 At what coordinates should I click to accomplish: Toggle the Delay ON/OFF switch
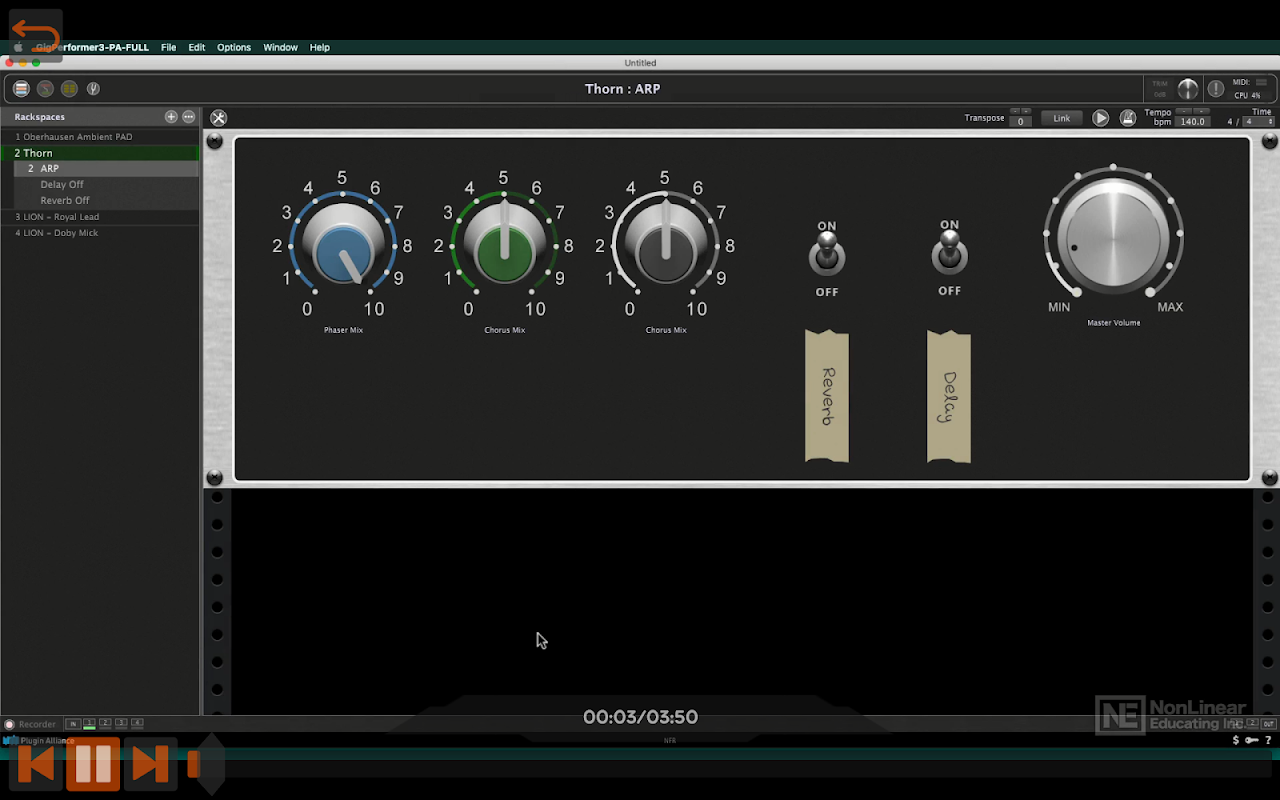pos(950,252)
